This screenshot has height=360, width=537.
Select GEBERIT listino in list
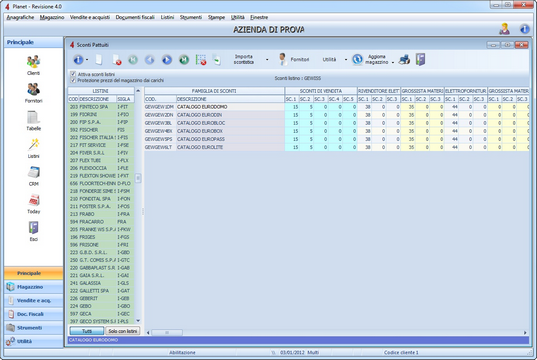point(101,298)
